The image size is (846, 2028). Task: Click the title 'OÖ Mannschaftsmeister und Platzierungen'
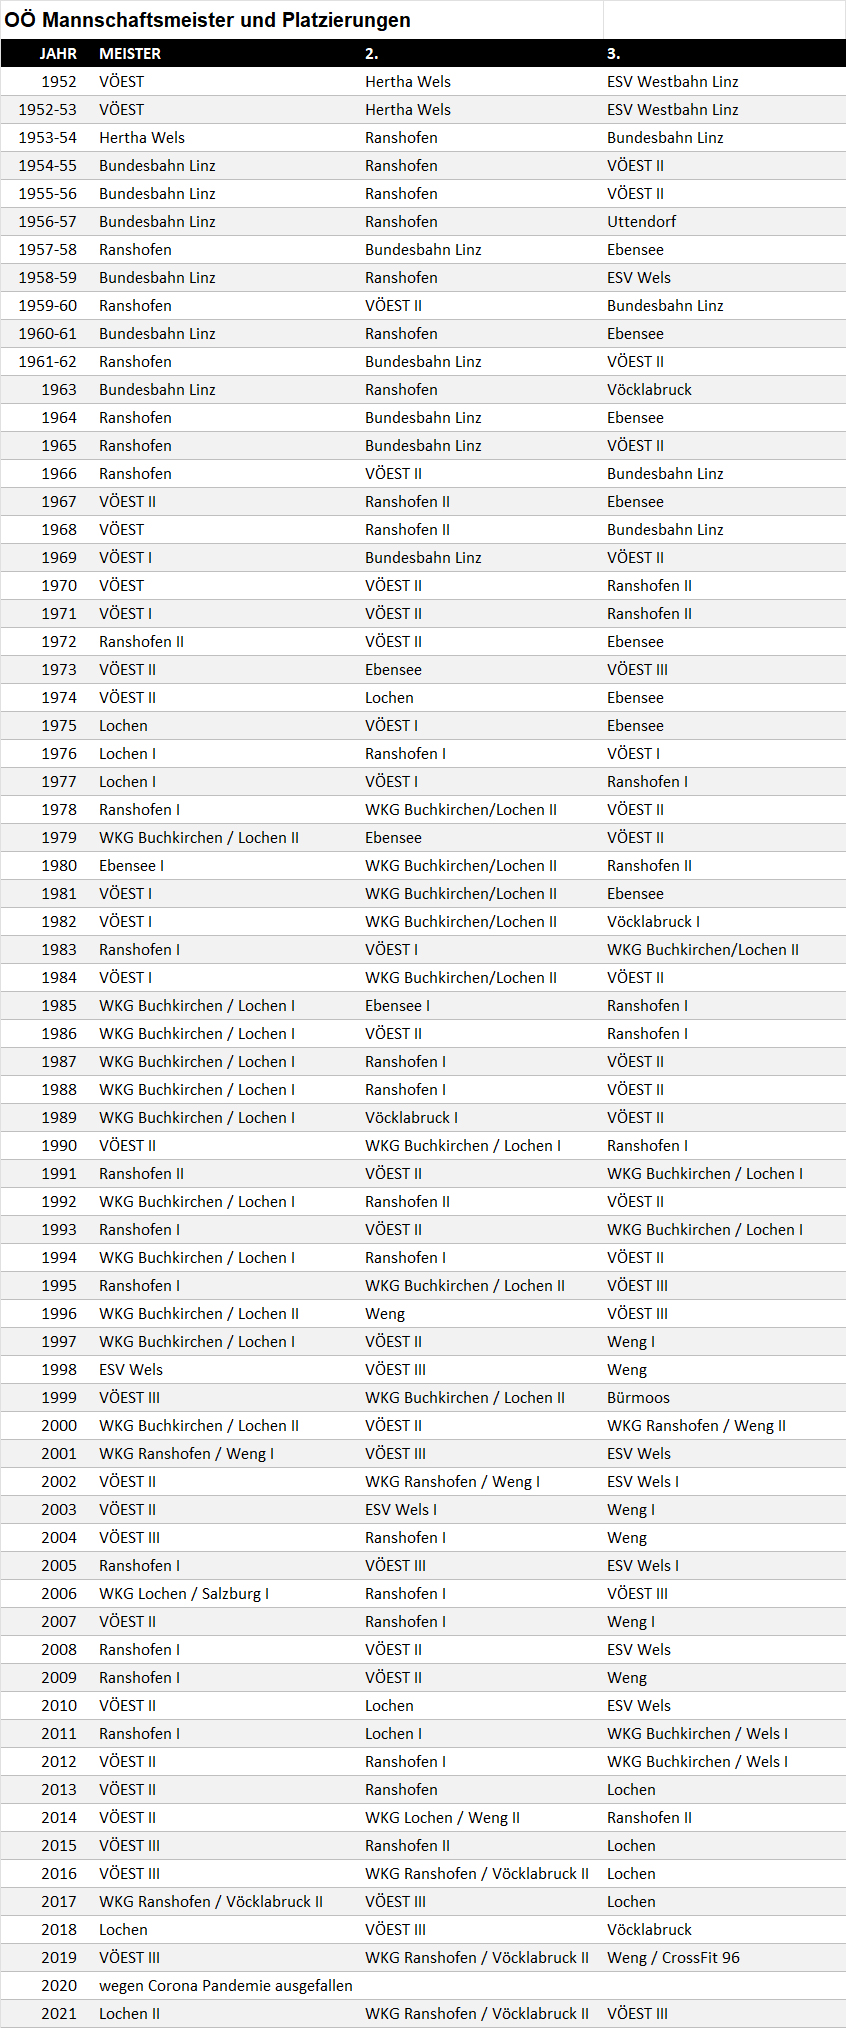207,20
